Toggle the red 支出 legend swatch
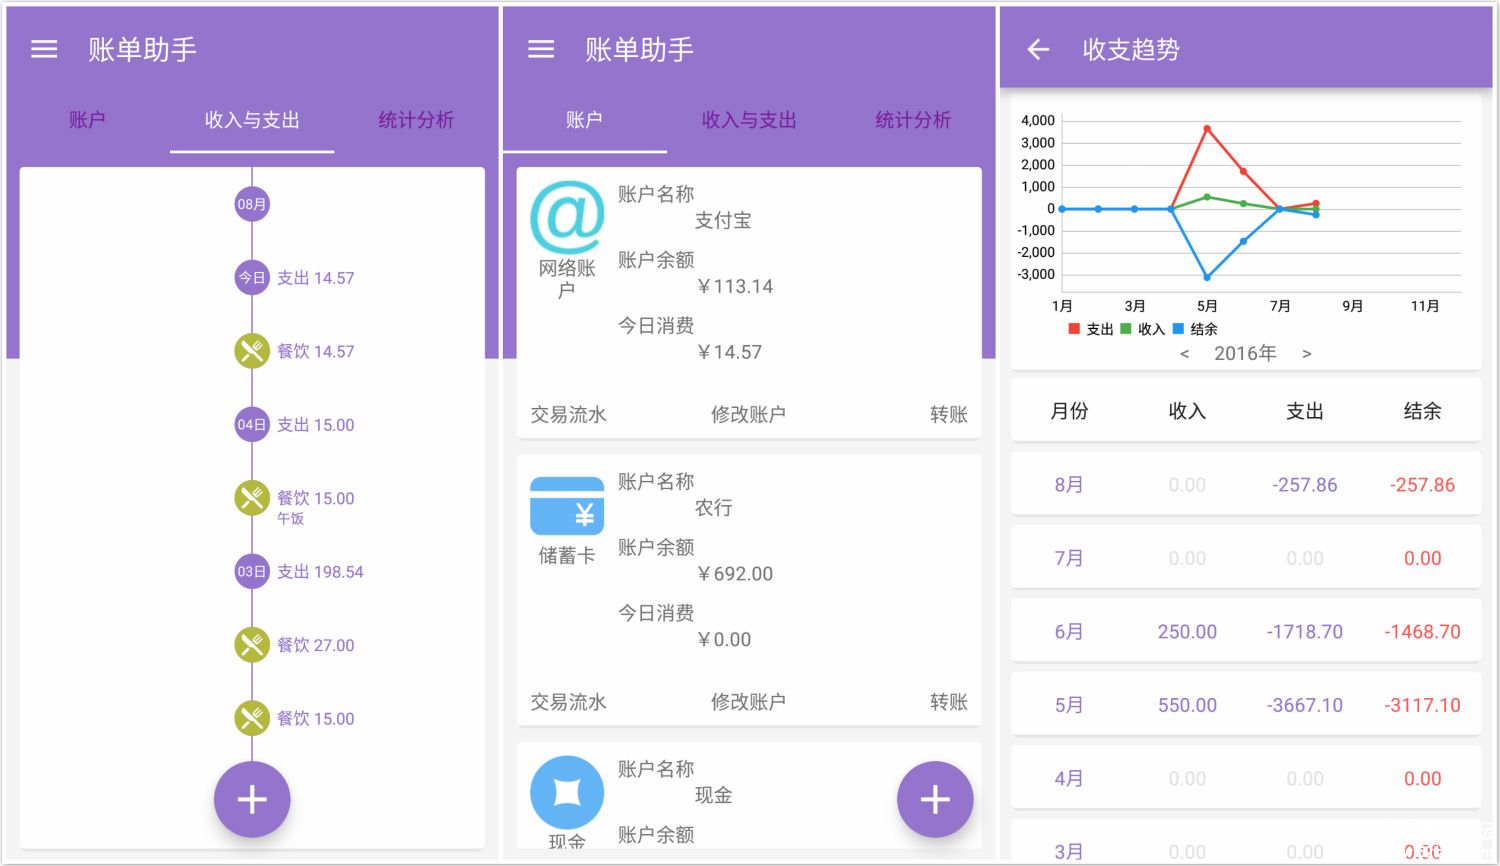The width and height of the screenshot is (1500, 866). pos(1074,329)
